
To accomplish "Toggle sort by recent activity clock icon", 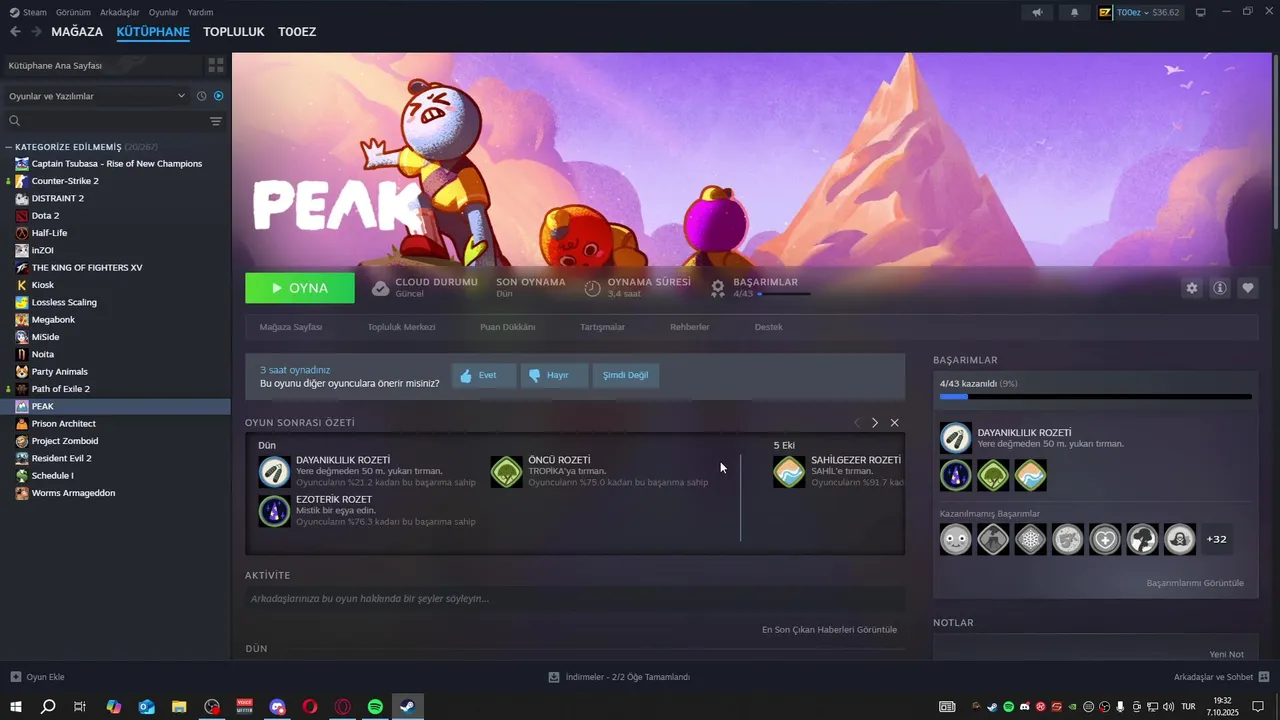I will click(x=202, y=96).
